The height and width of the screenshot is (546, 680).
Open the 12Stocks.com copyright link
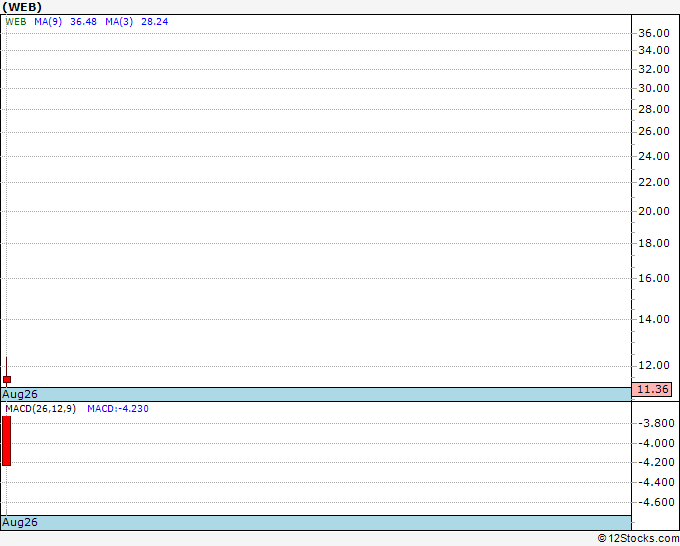[x=638, y=538]
